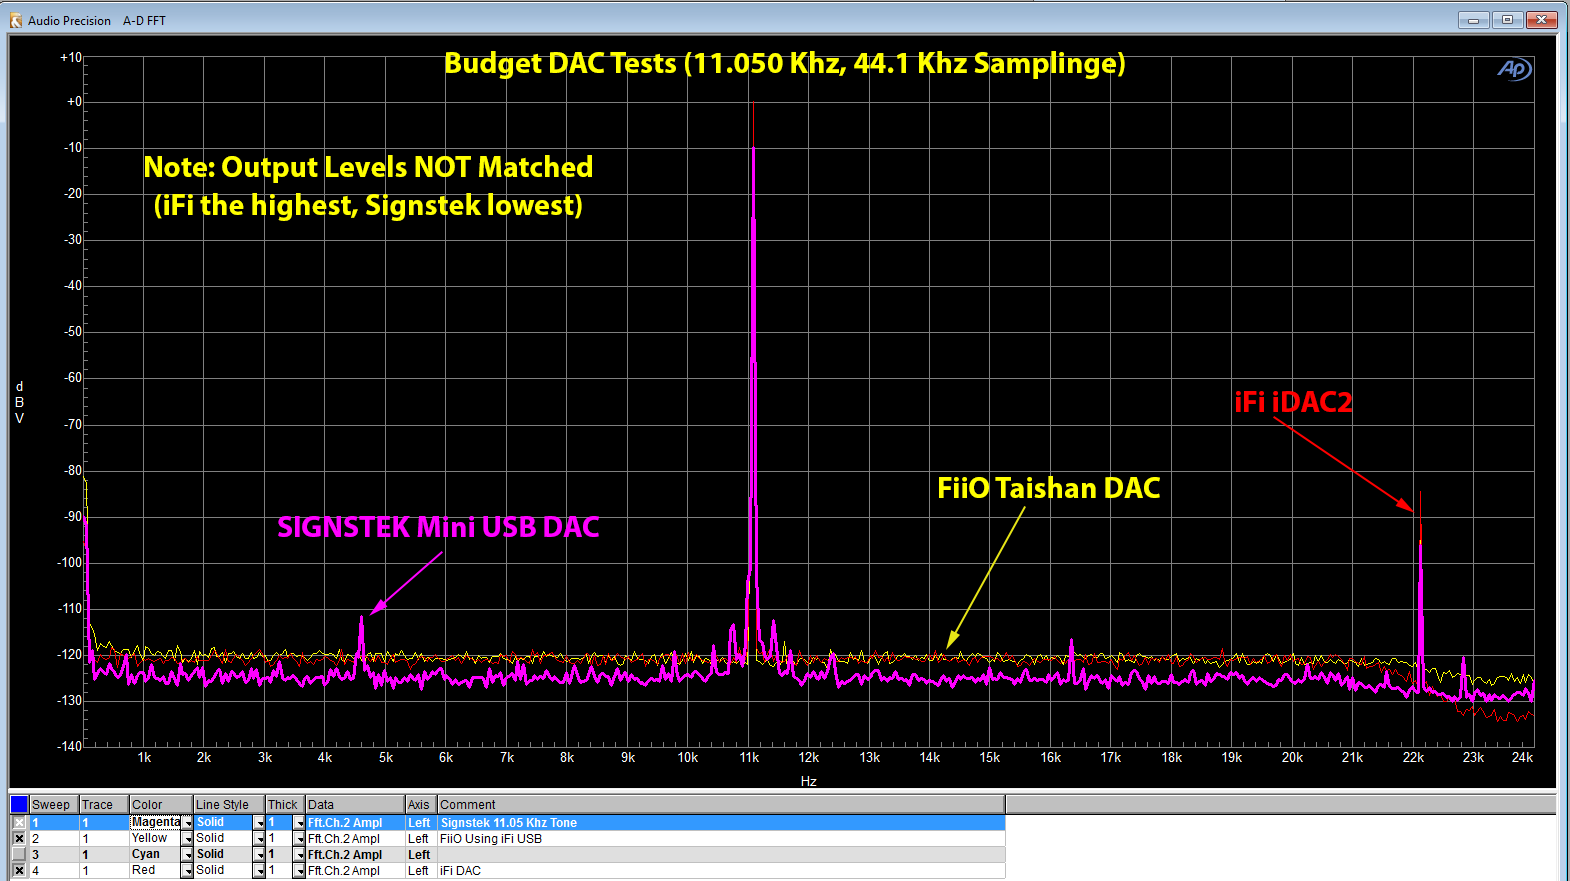Click the 'Hz' x-axis label
The height and width of the screenshot is (881, 1570).
[x=809, y=782]
